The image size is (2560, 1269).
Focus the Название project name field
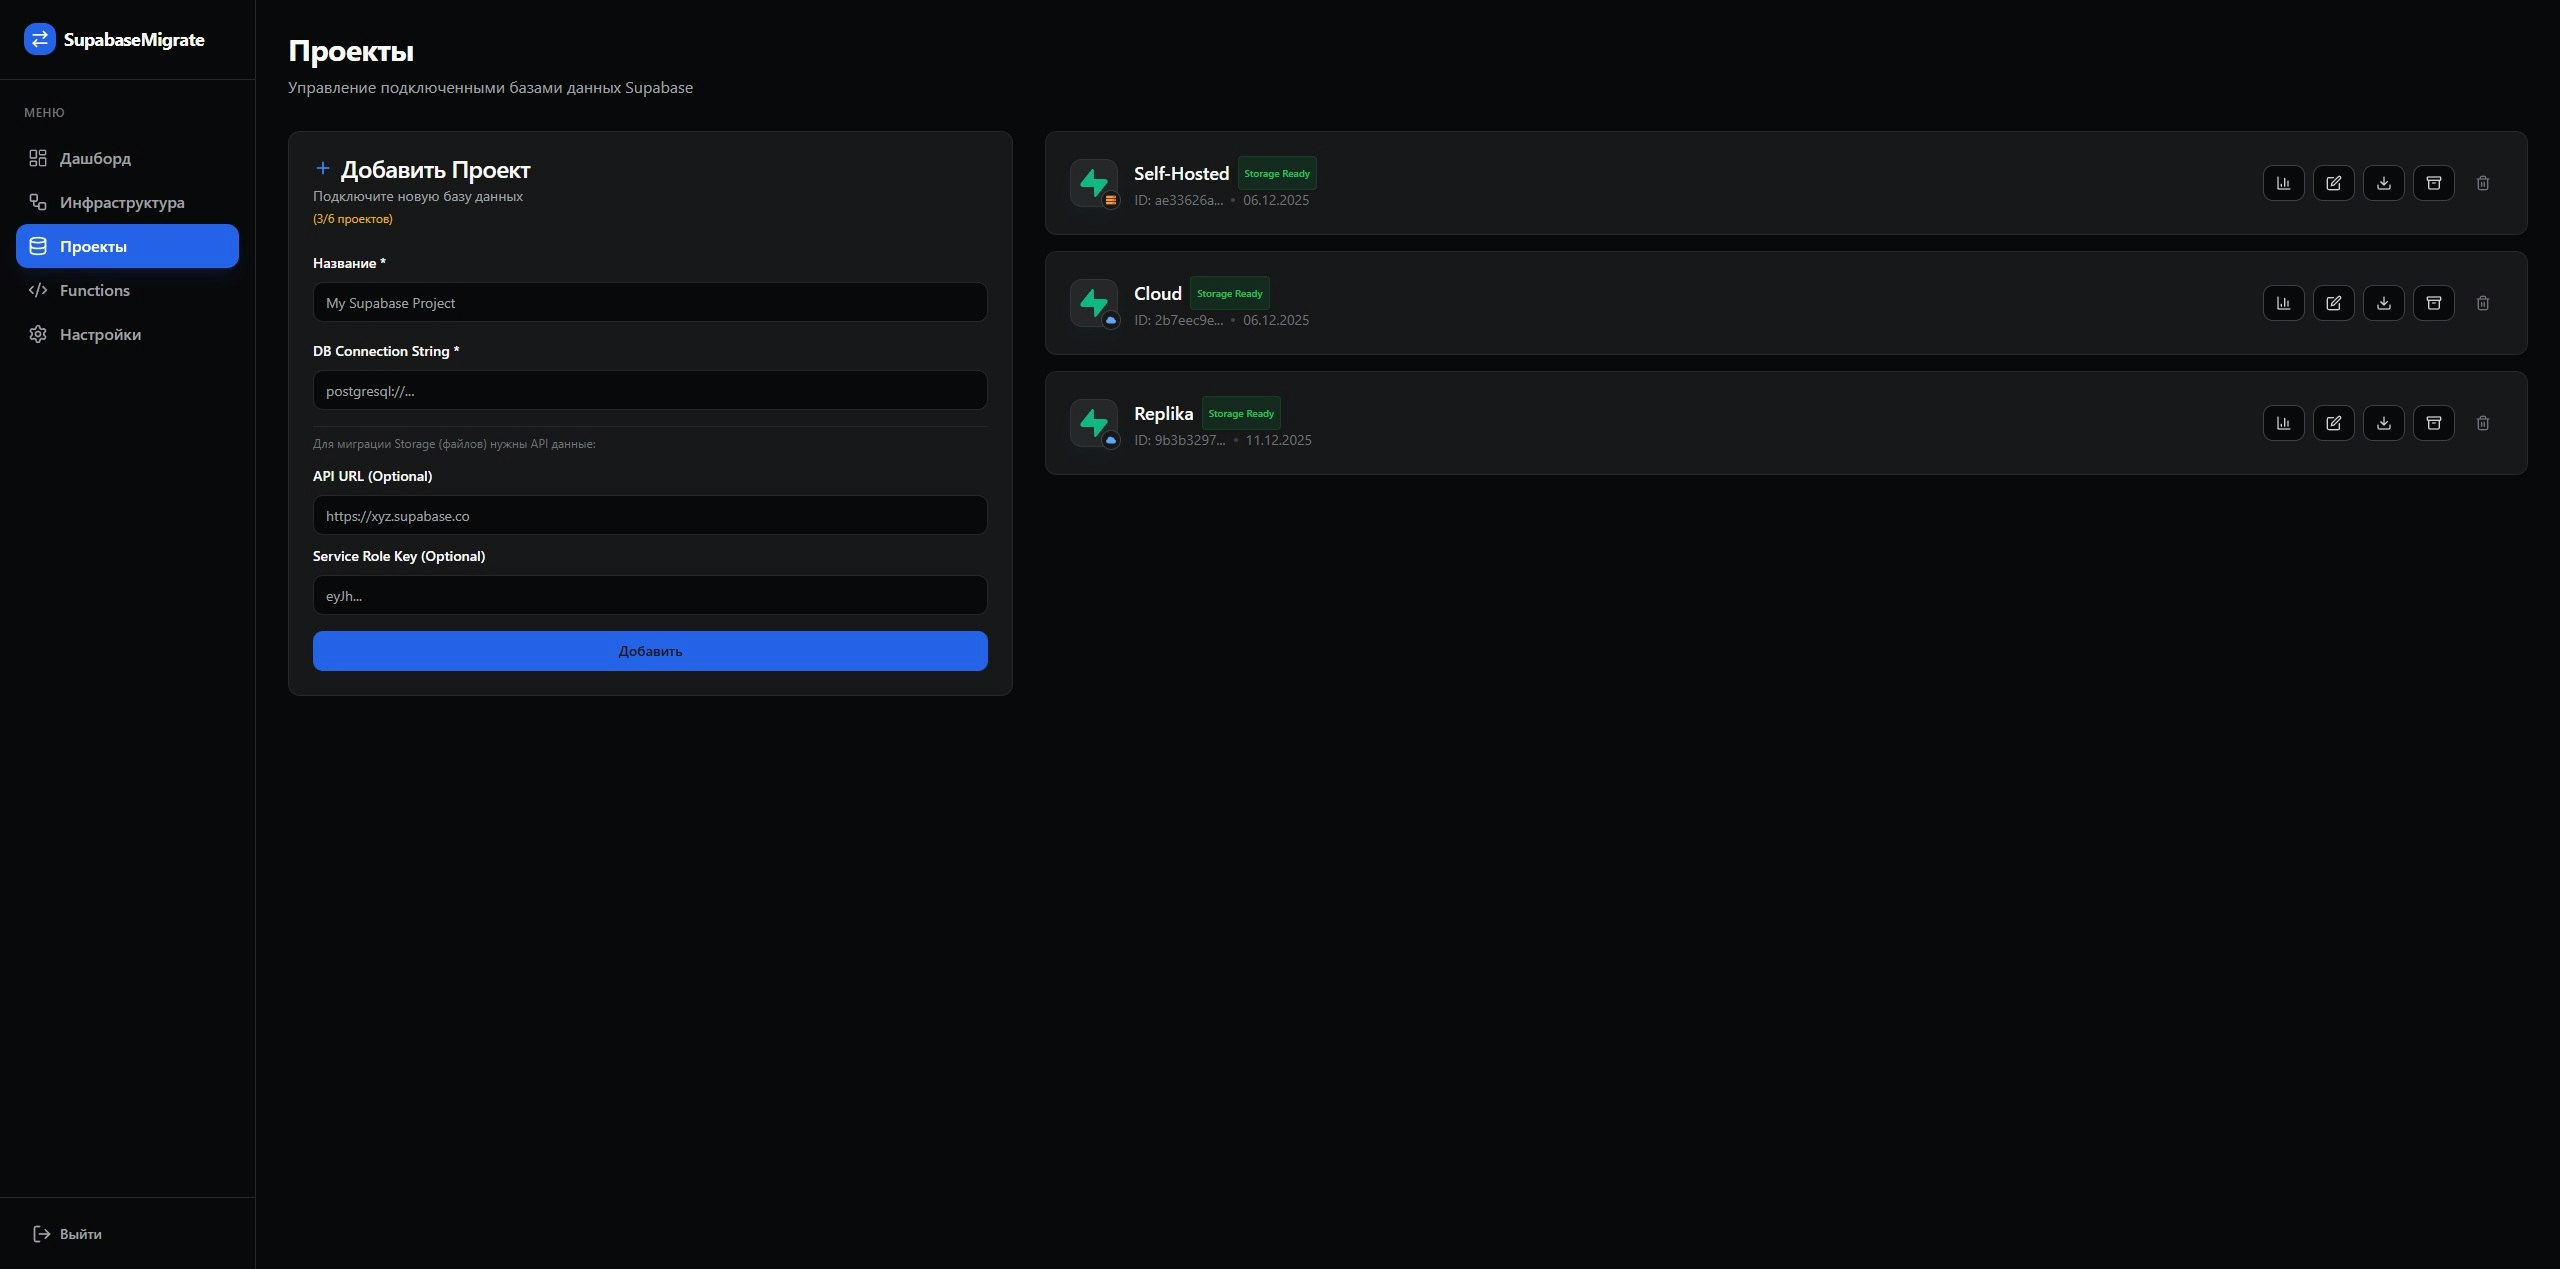coord(649,302)
